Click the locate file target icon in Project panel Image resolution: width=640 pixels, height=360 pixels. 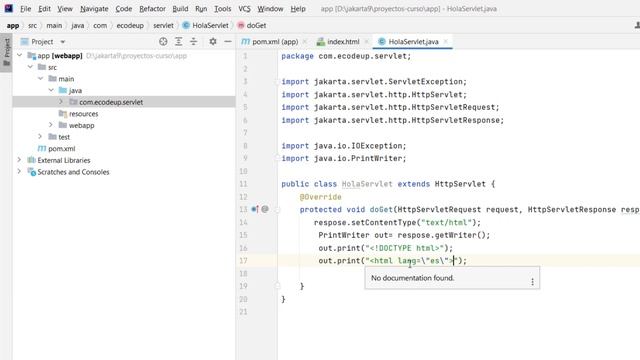163,41
